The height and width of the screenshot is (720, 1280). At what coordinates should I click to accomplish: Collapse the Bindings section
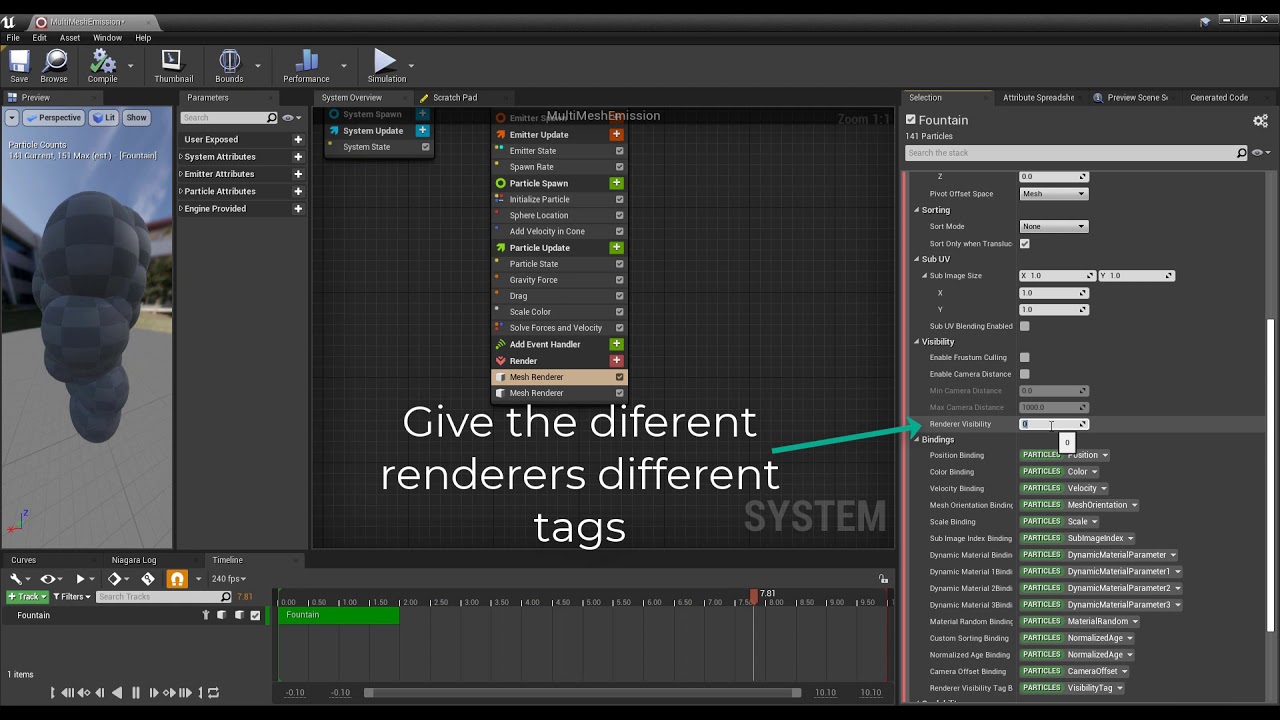click(916, 439)
